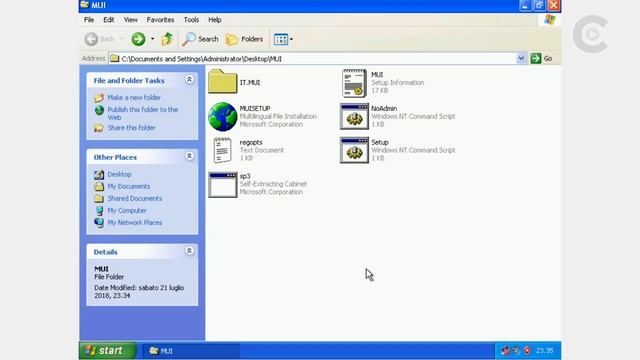Click the Go button
The image size is (640, 360).
tap(542, 58)
